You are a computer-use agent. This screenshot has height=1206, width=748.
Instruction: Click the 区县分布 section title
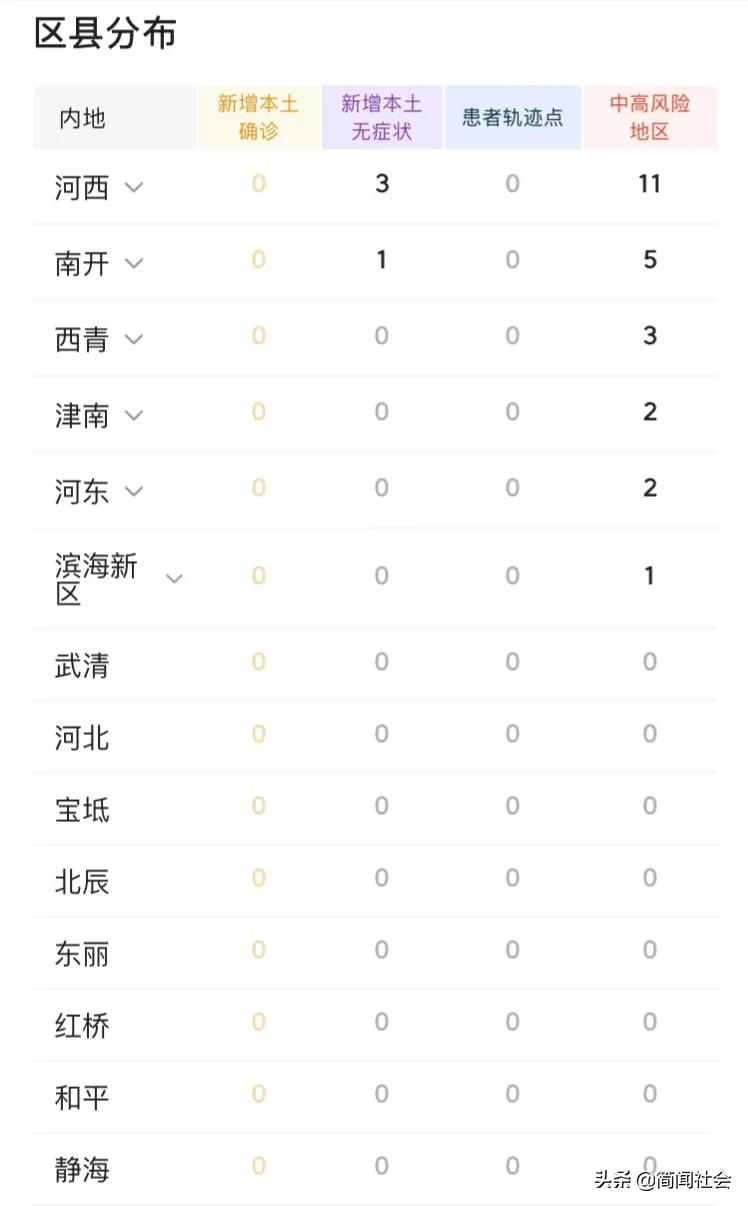[105, 33]
